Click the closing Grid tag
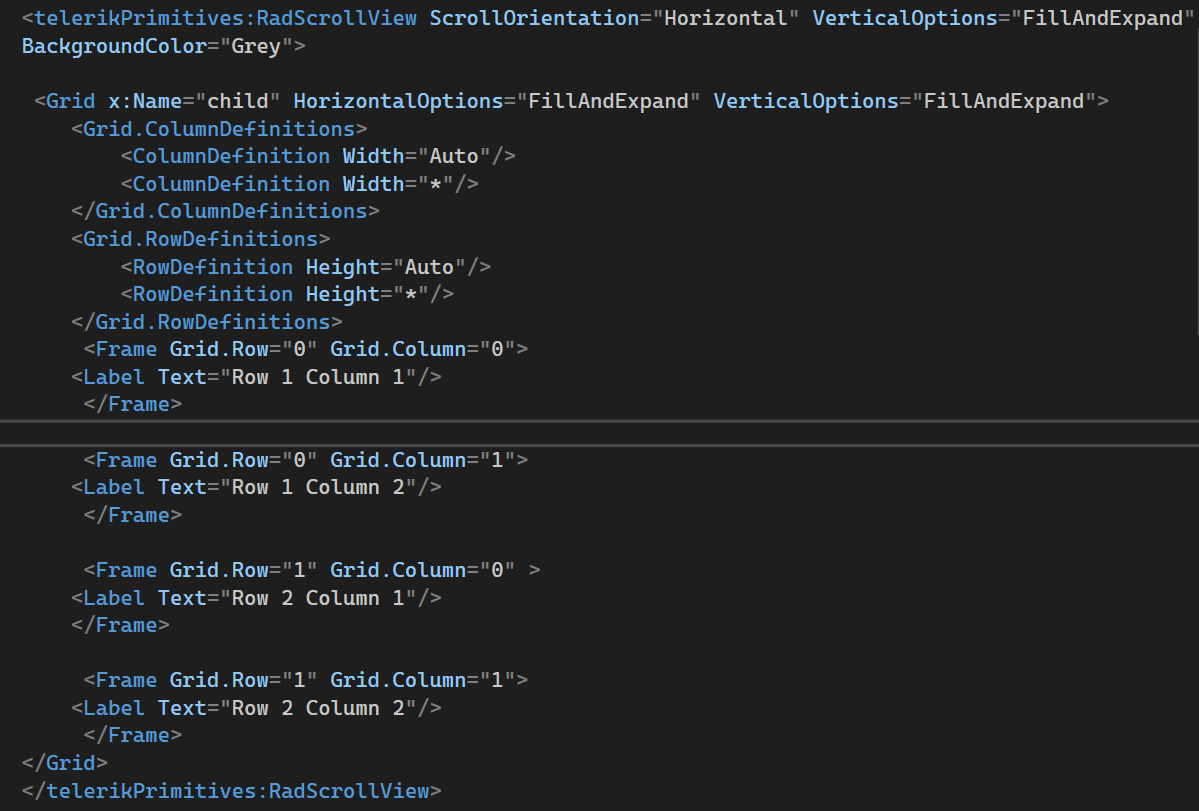This screenshot has height=811, width=1199. (x=64, y=763)
